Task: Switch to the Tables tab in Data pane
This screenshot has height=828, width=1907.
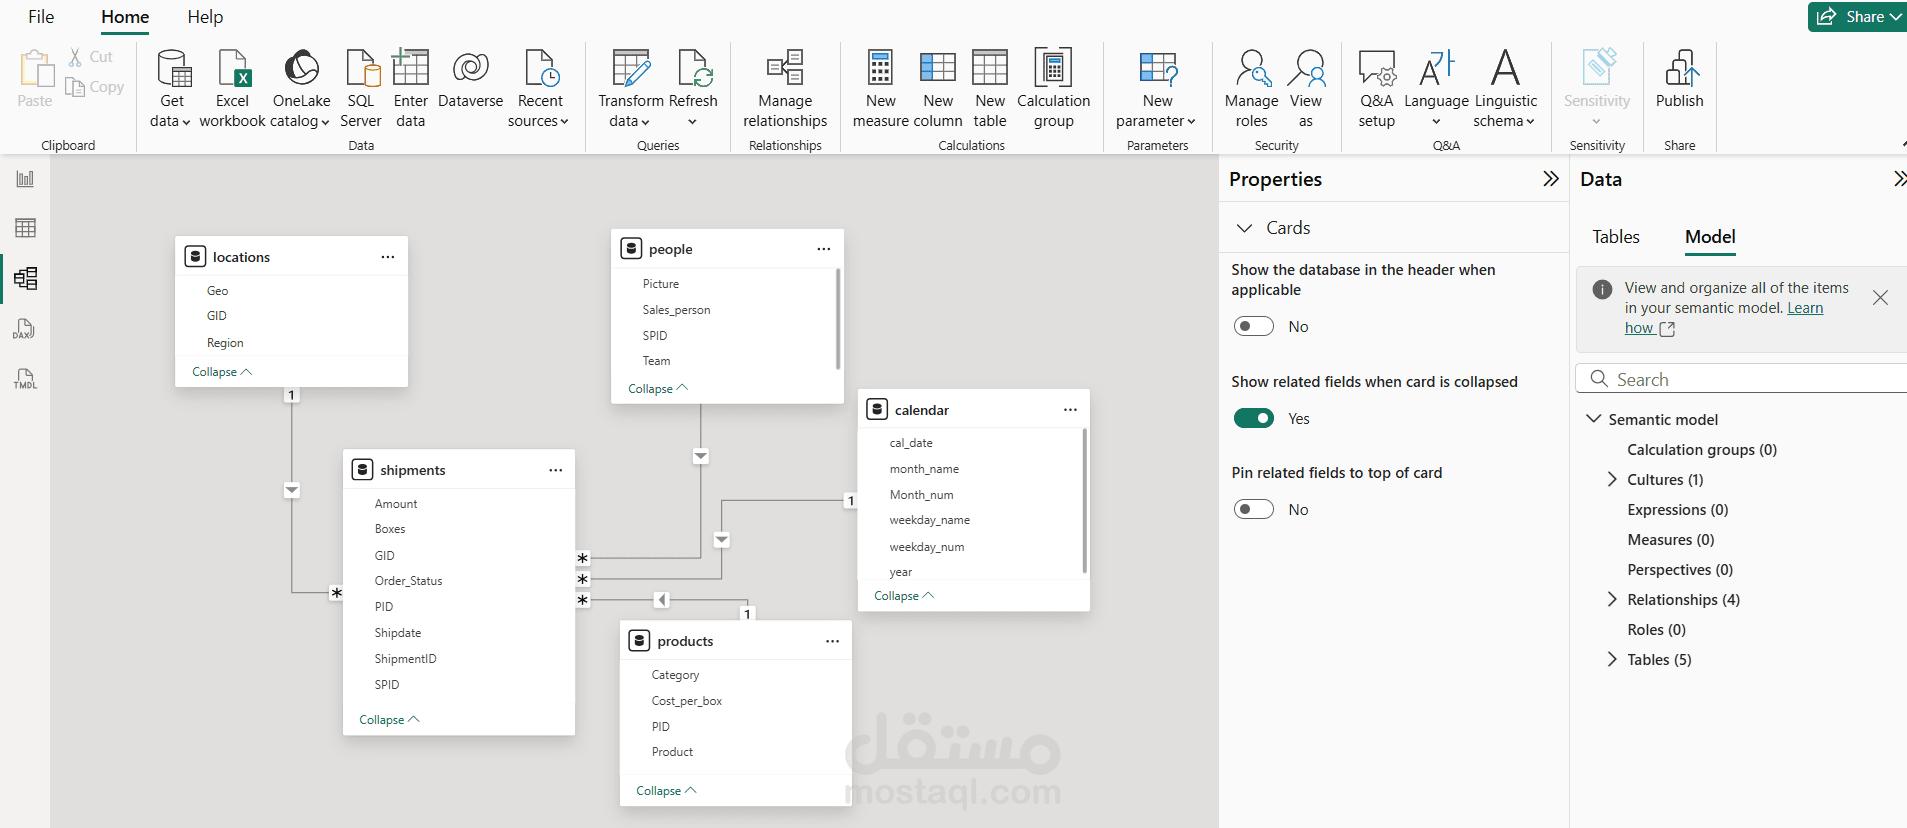Action: 1616,237
